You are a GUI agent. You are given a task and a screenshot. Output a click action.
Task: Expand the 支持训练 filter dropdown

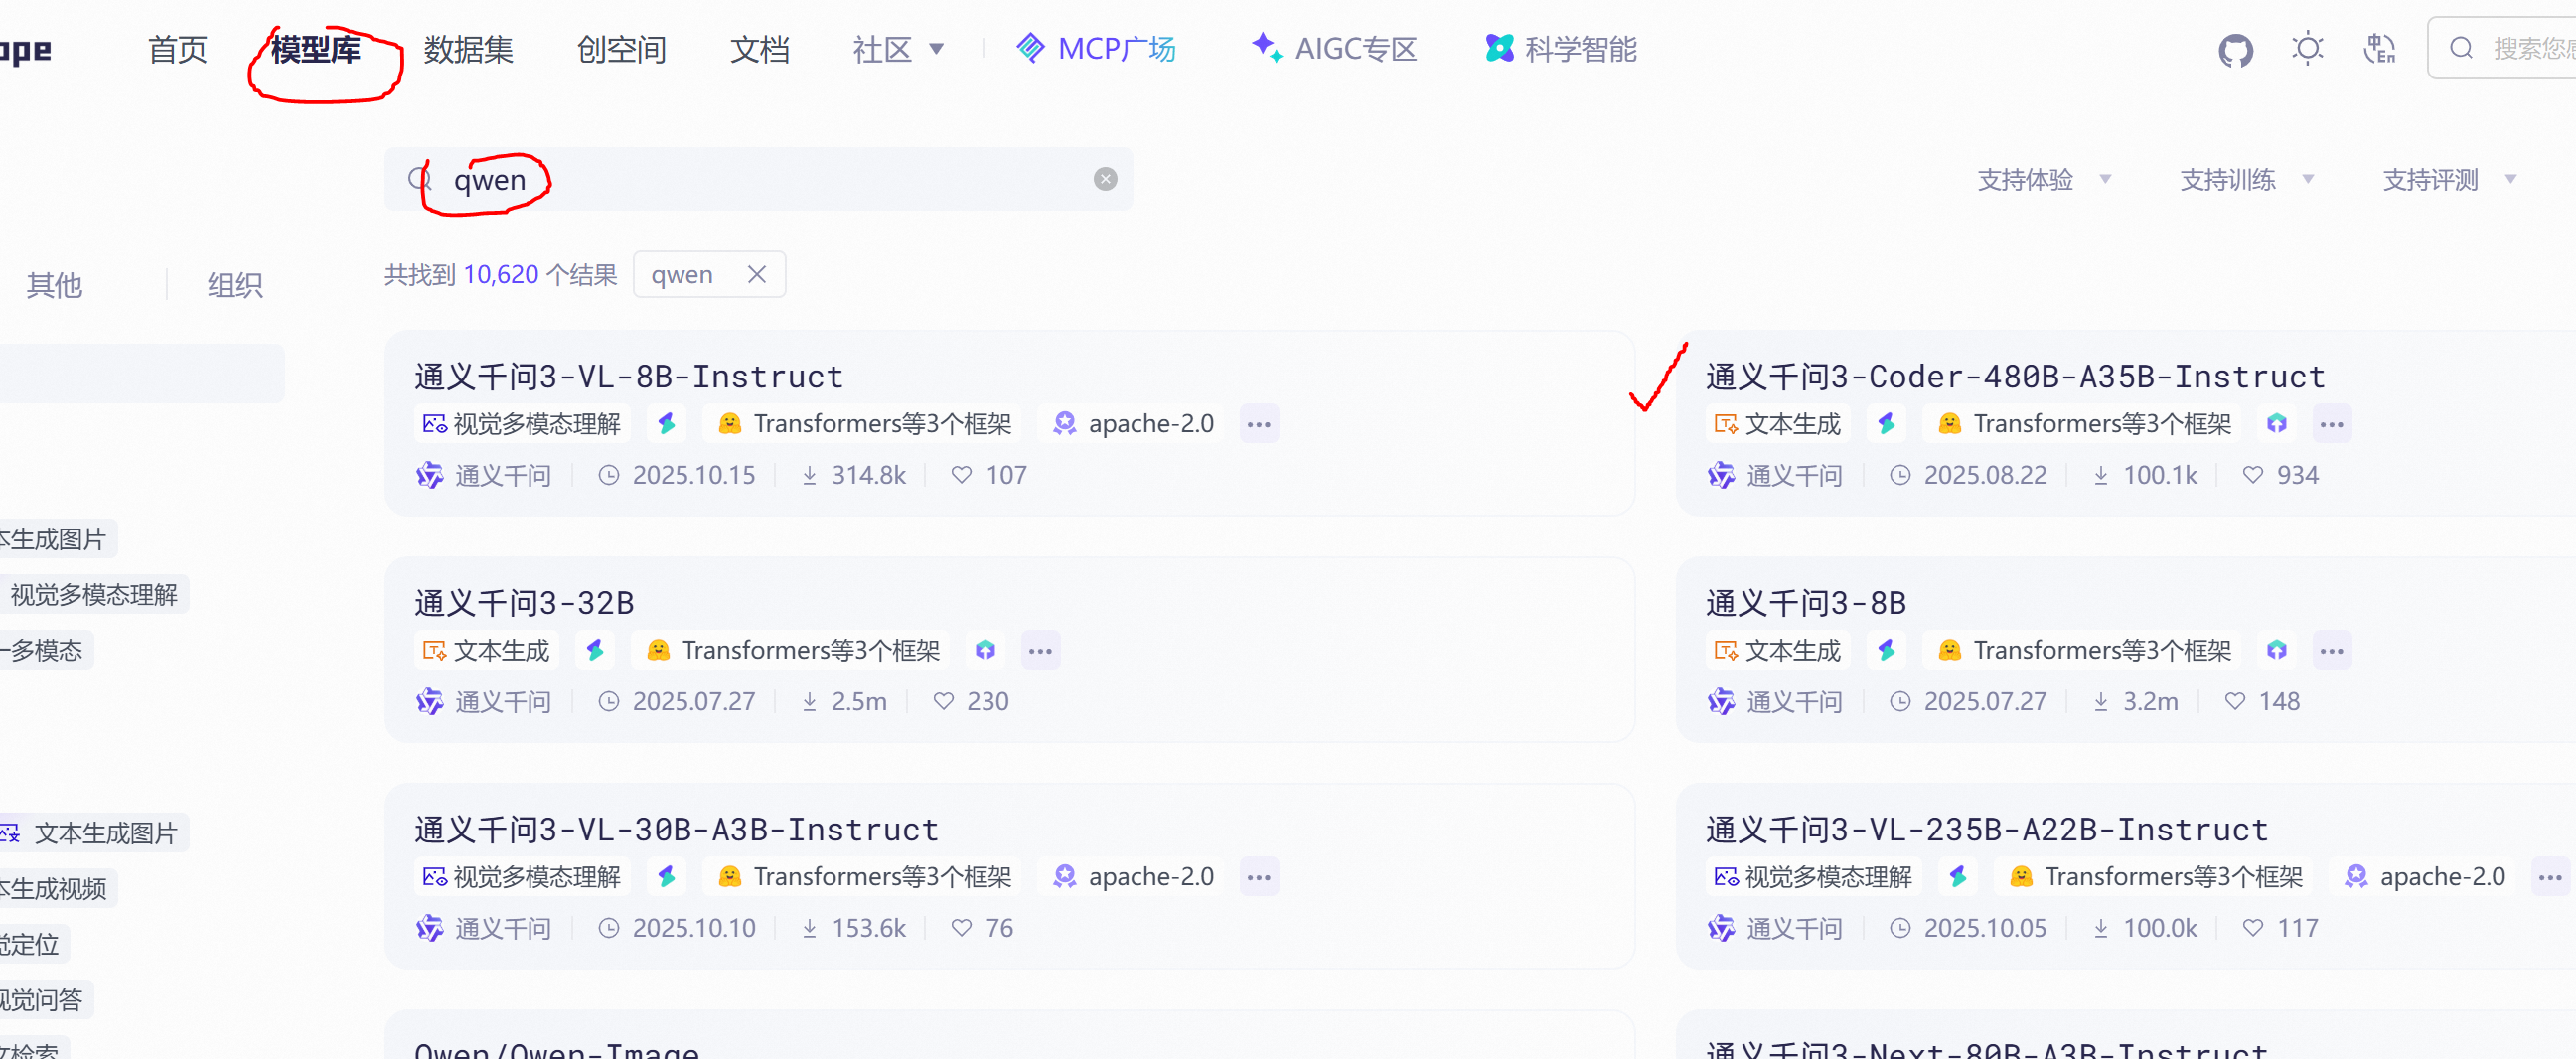coord(2247,180)
